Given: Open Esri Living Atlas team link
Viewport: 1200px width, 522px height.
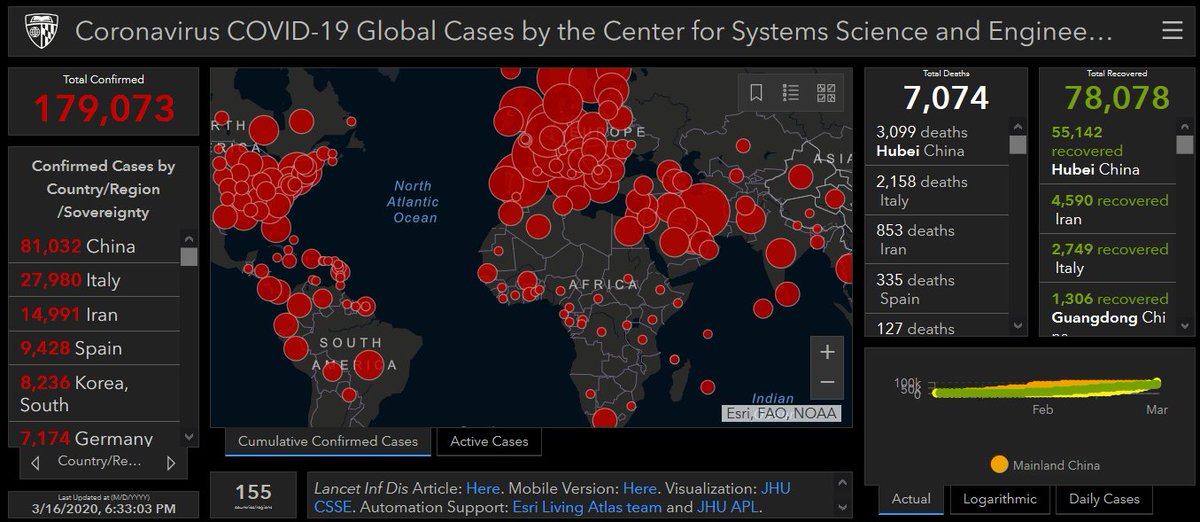Looking at the screenshot, I should pyautogui.click(x=587, y=507).
